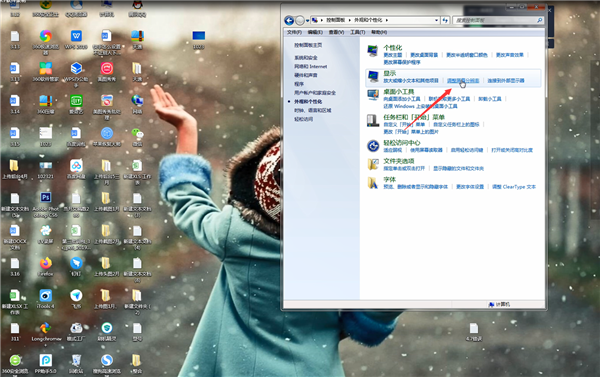
Task: Open 搜狗高速浏览器 desktop icon
Action: click(107, 360)
